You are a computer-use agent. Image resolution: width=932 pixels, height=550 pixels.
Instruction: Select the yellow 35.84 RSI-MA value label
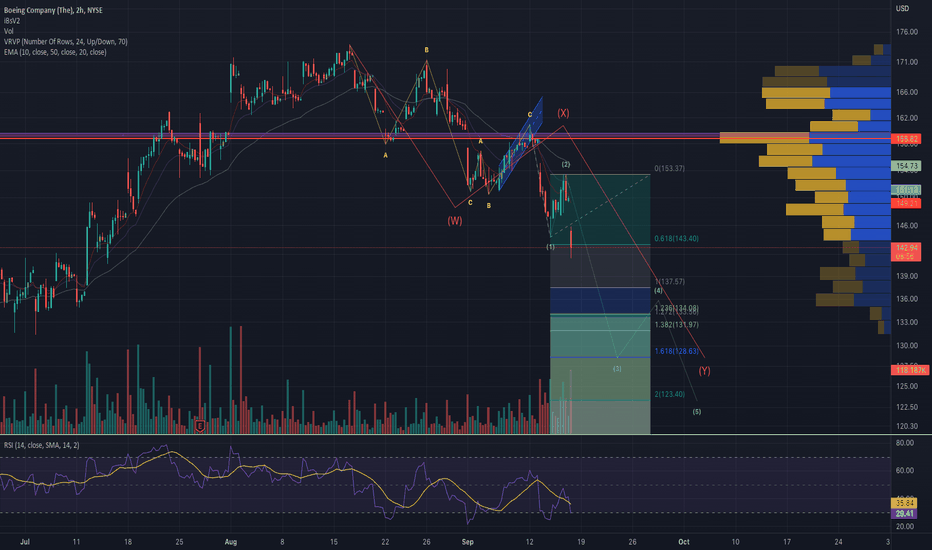[904, 503]
